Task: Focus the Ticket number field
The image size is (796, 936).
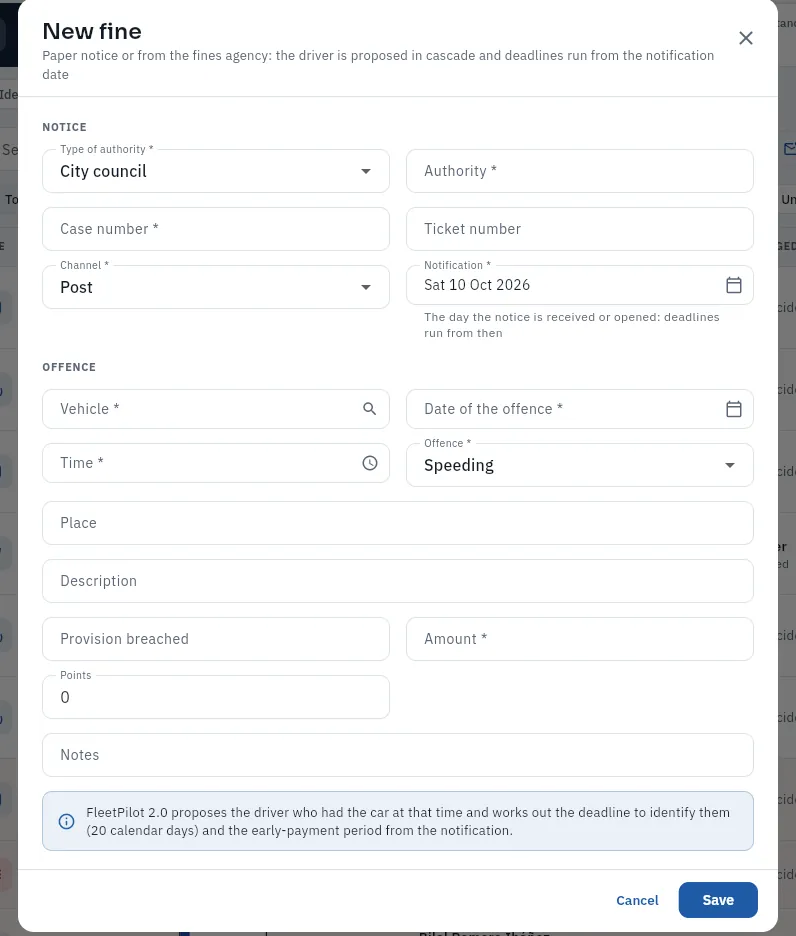Action: pyautogui.click(x=579, y=229)
